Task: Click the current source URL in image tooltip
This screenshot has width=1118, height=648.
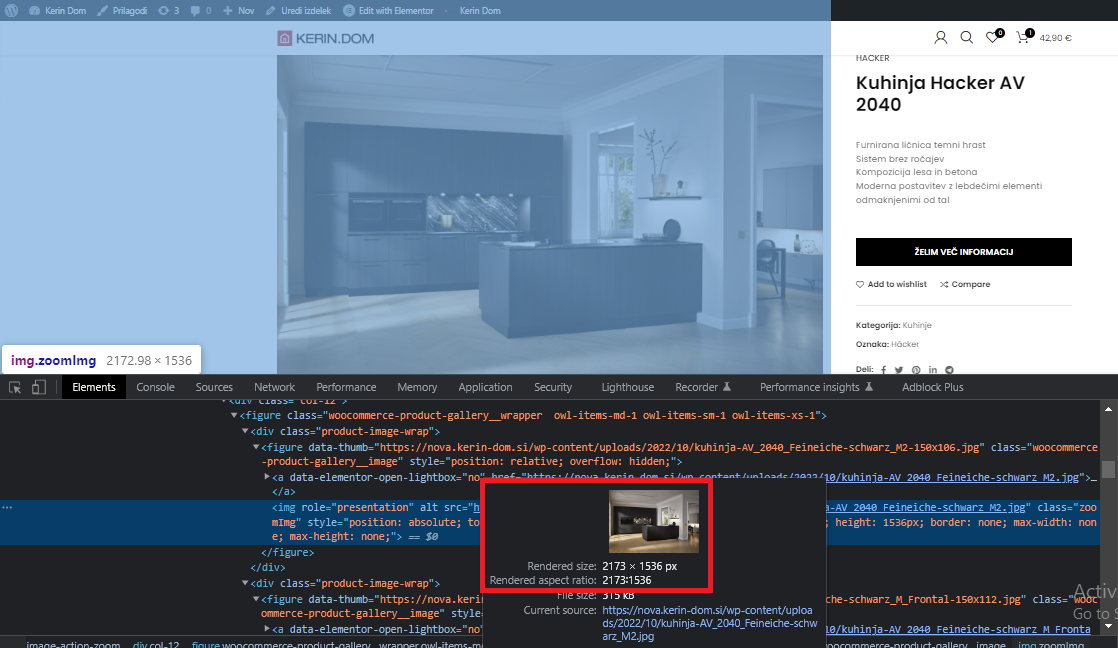Action: coord(709,623)
